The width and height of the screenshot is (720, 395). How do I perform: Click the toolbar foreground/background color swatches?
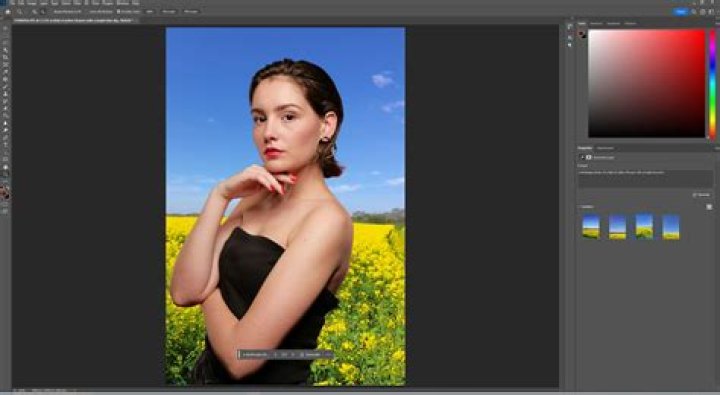(x=5, y=193)
